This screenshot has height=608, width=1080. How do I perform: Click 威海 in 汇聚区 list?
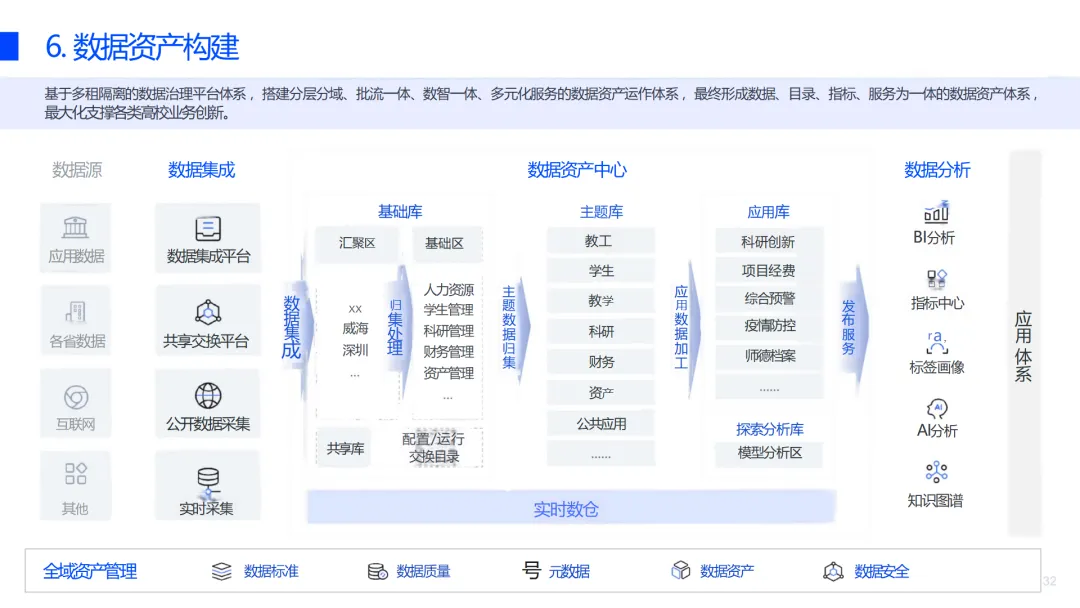click(x=355, y=328)
